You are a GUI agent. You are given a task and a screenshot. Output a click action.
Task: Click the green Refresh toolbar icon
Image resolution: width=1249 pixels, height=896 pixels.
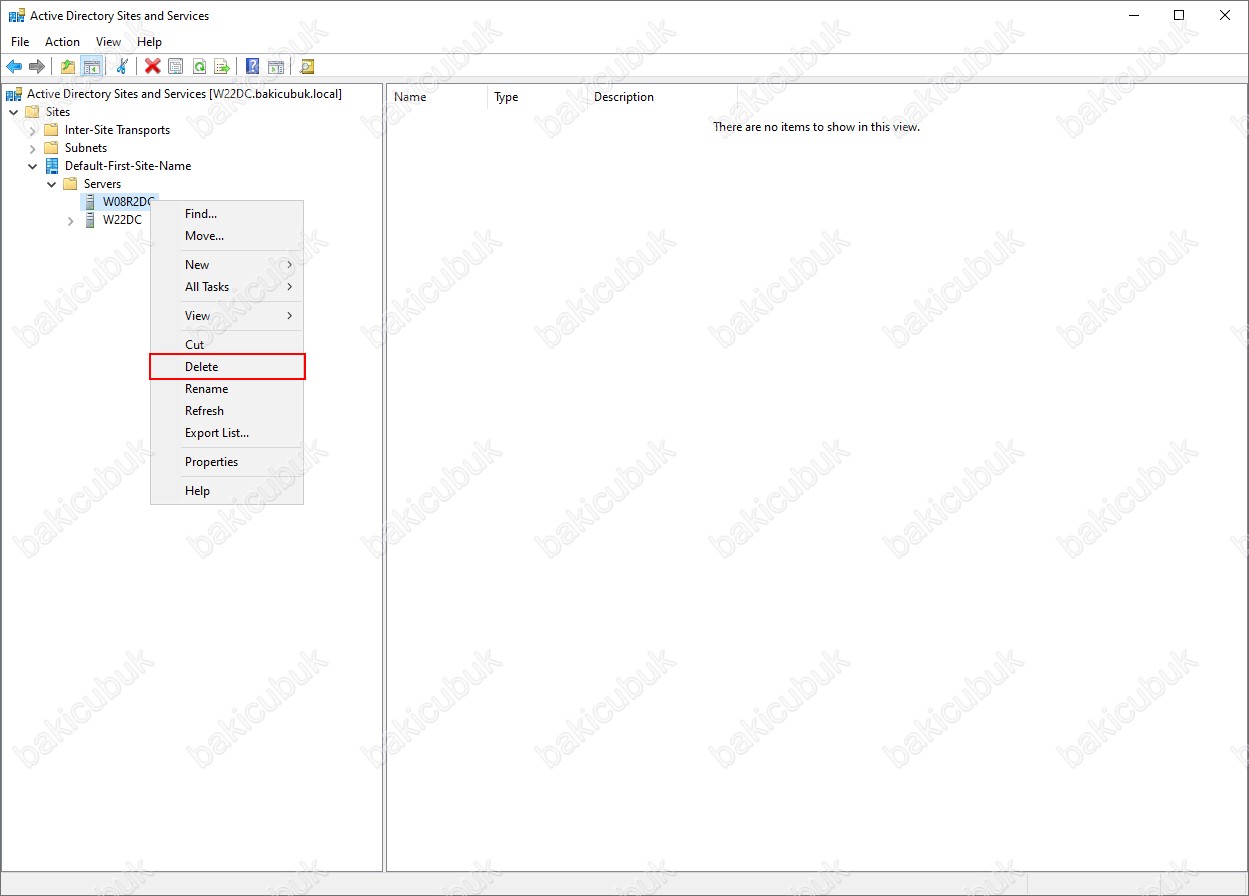click(x=199, y=67)
